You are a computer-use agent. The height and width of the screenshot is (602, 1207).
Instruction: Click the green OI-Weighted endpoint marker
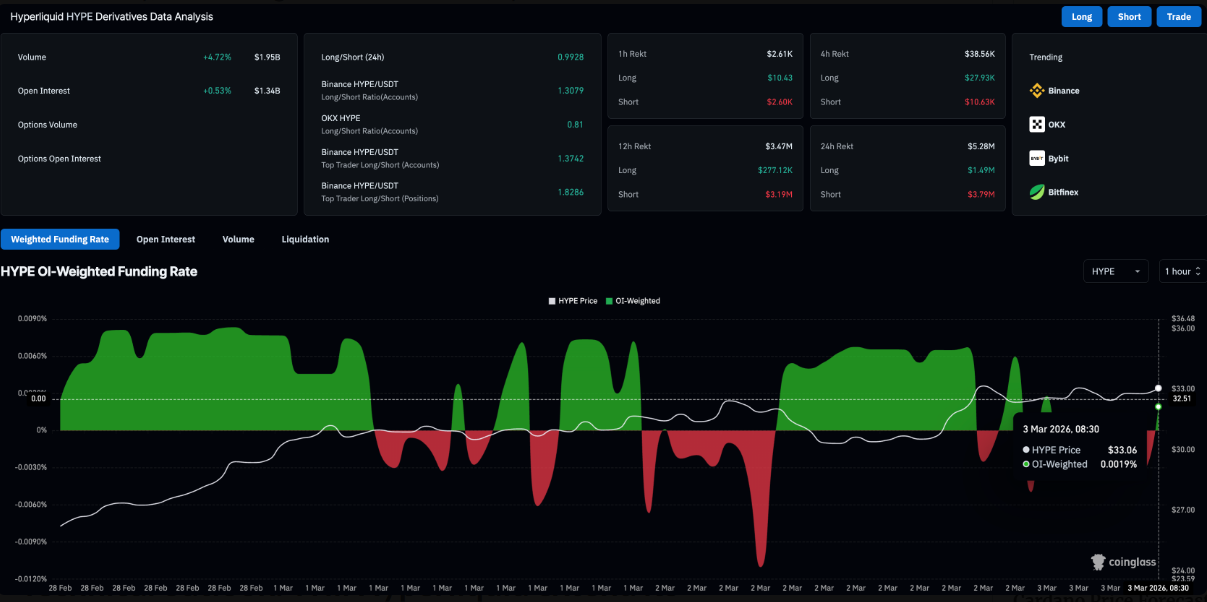[x=1158, y=407]
